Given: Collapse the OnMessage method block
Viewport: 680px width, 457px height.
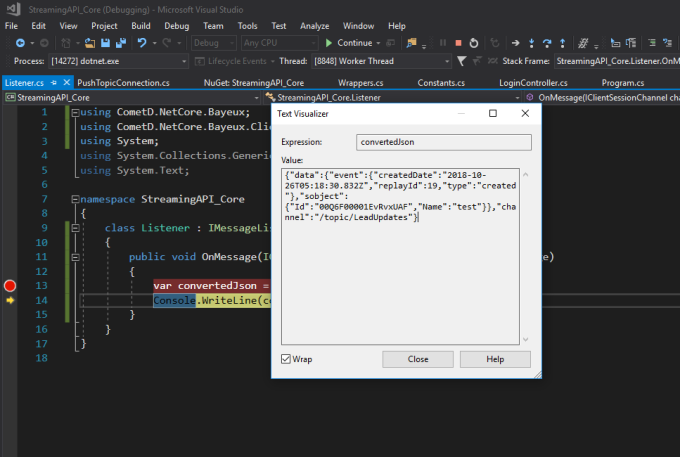Looking at the screenshot, I should (x=76, y=257).
